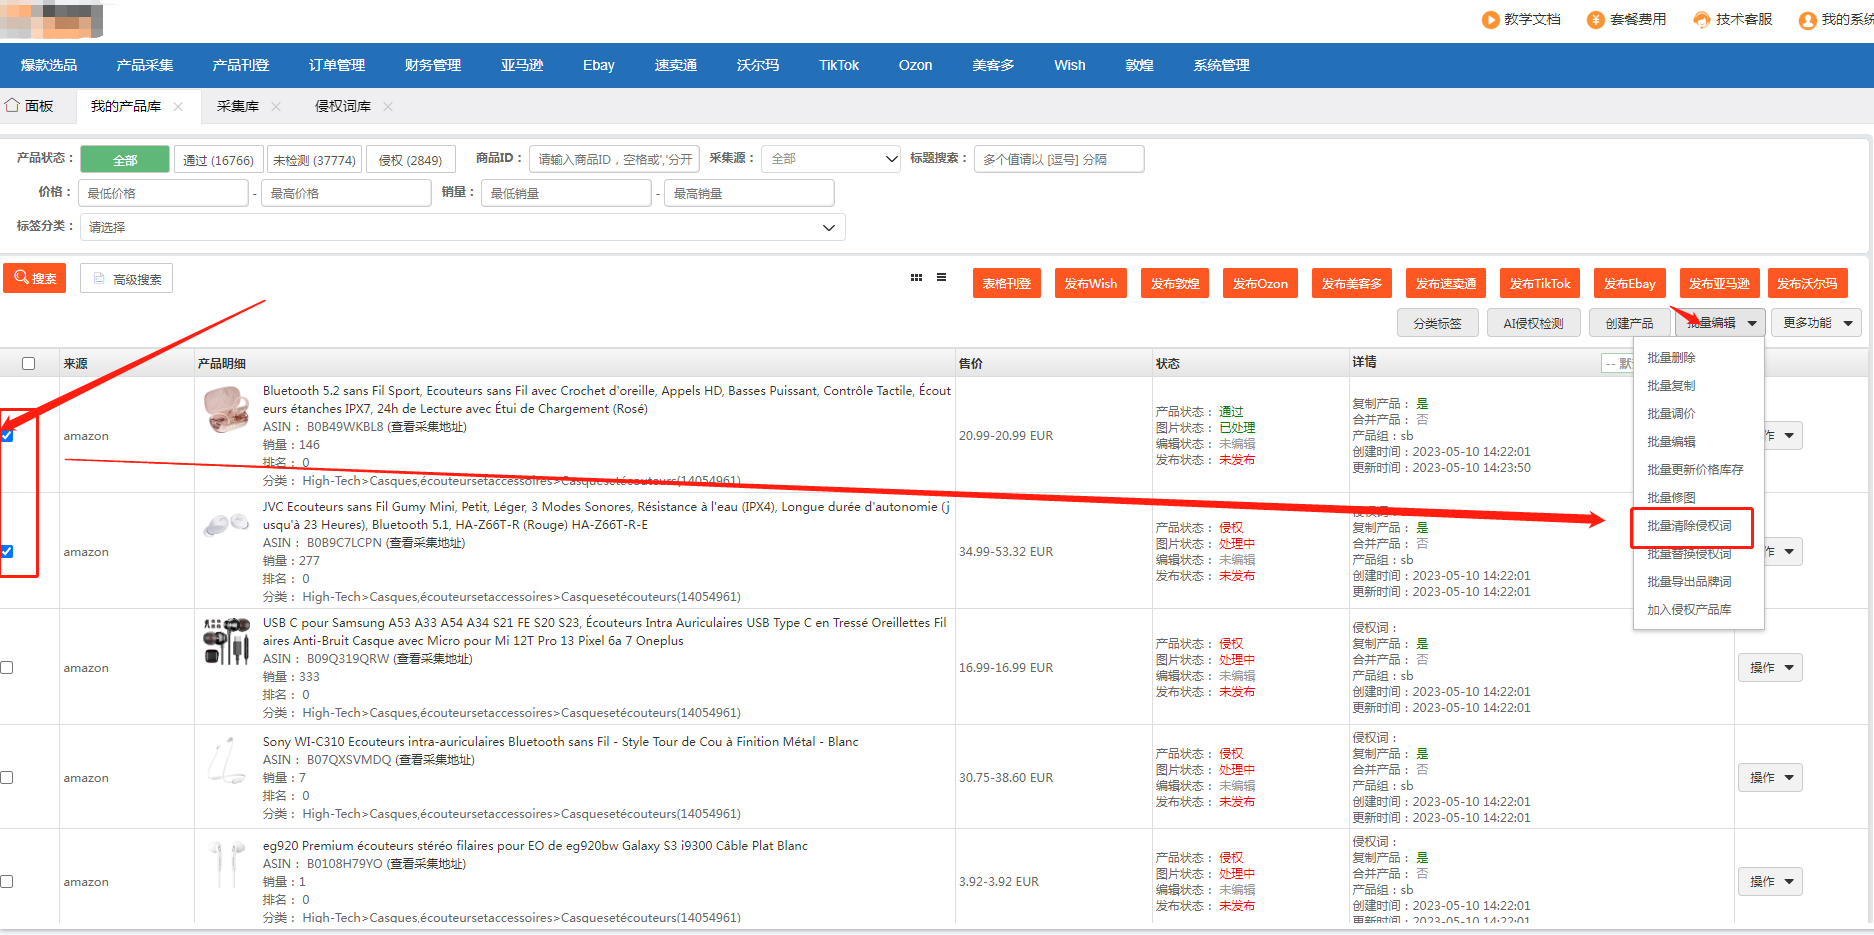Filter by 侵权 (2849) status

pyautogui.click(x=410, y=159)
